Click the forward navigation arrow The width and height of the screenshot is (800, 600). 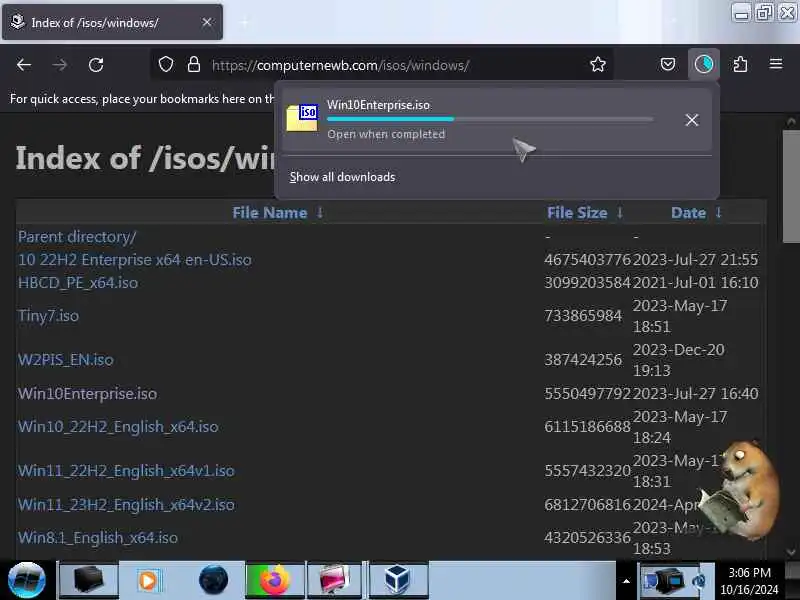(x=60, y=65)
